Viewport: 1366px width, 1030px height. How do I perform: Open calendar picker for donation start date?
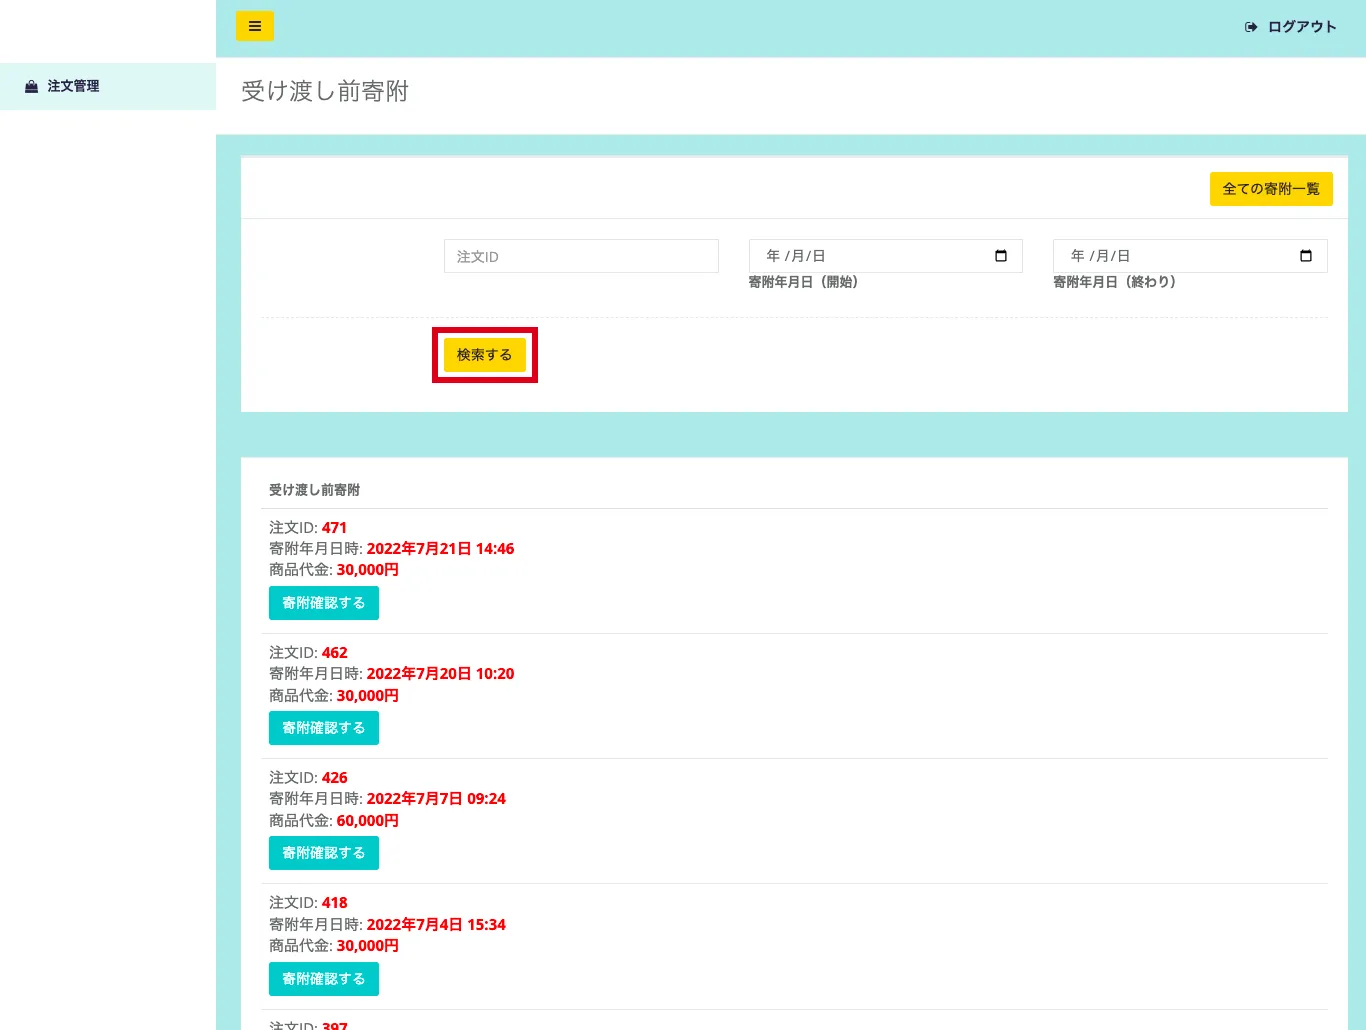click(1001, 256)
